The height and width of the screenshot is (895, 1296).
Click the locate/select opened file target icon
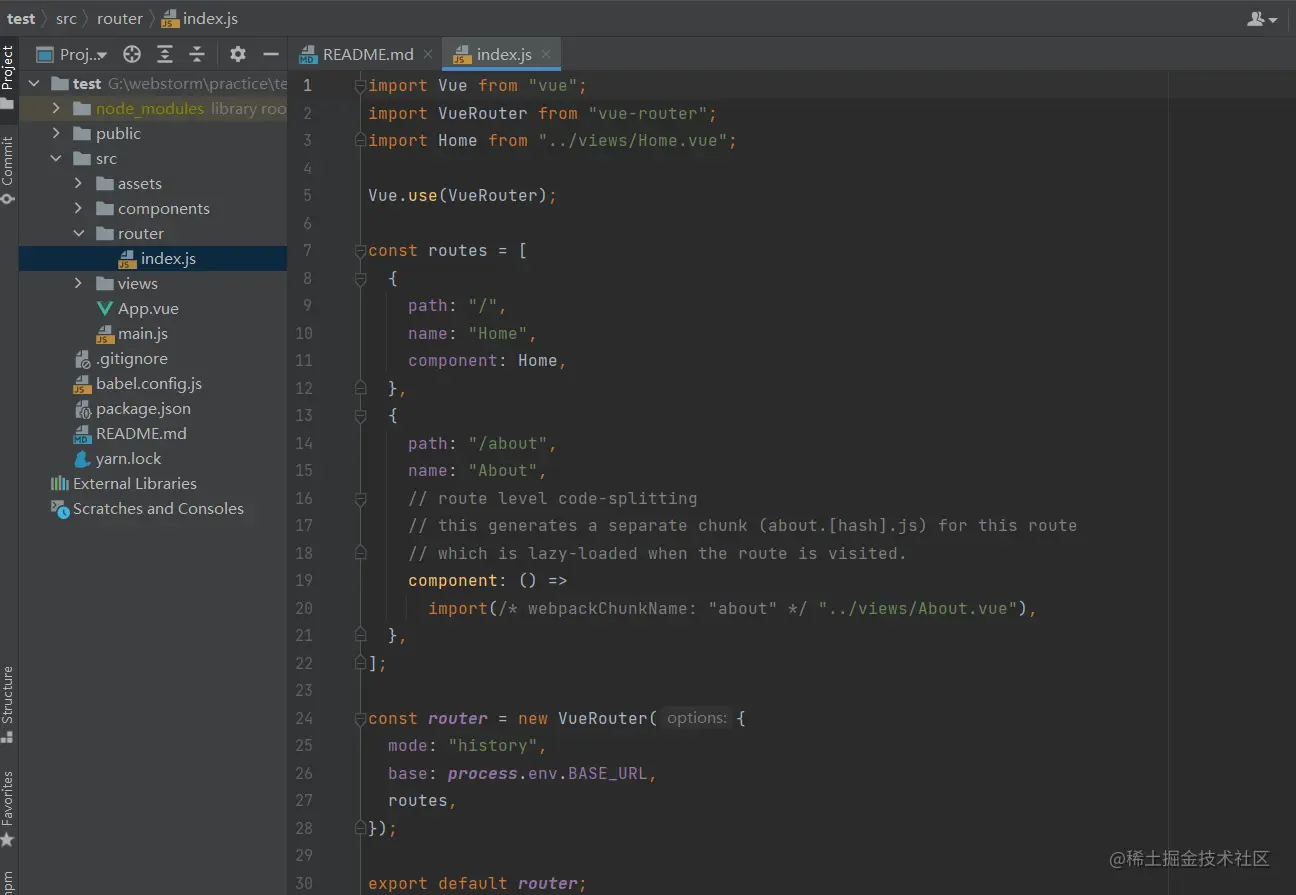point(132,54)
